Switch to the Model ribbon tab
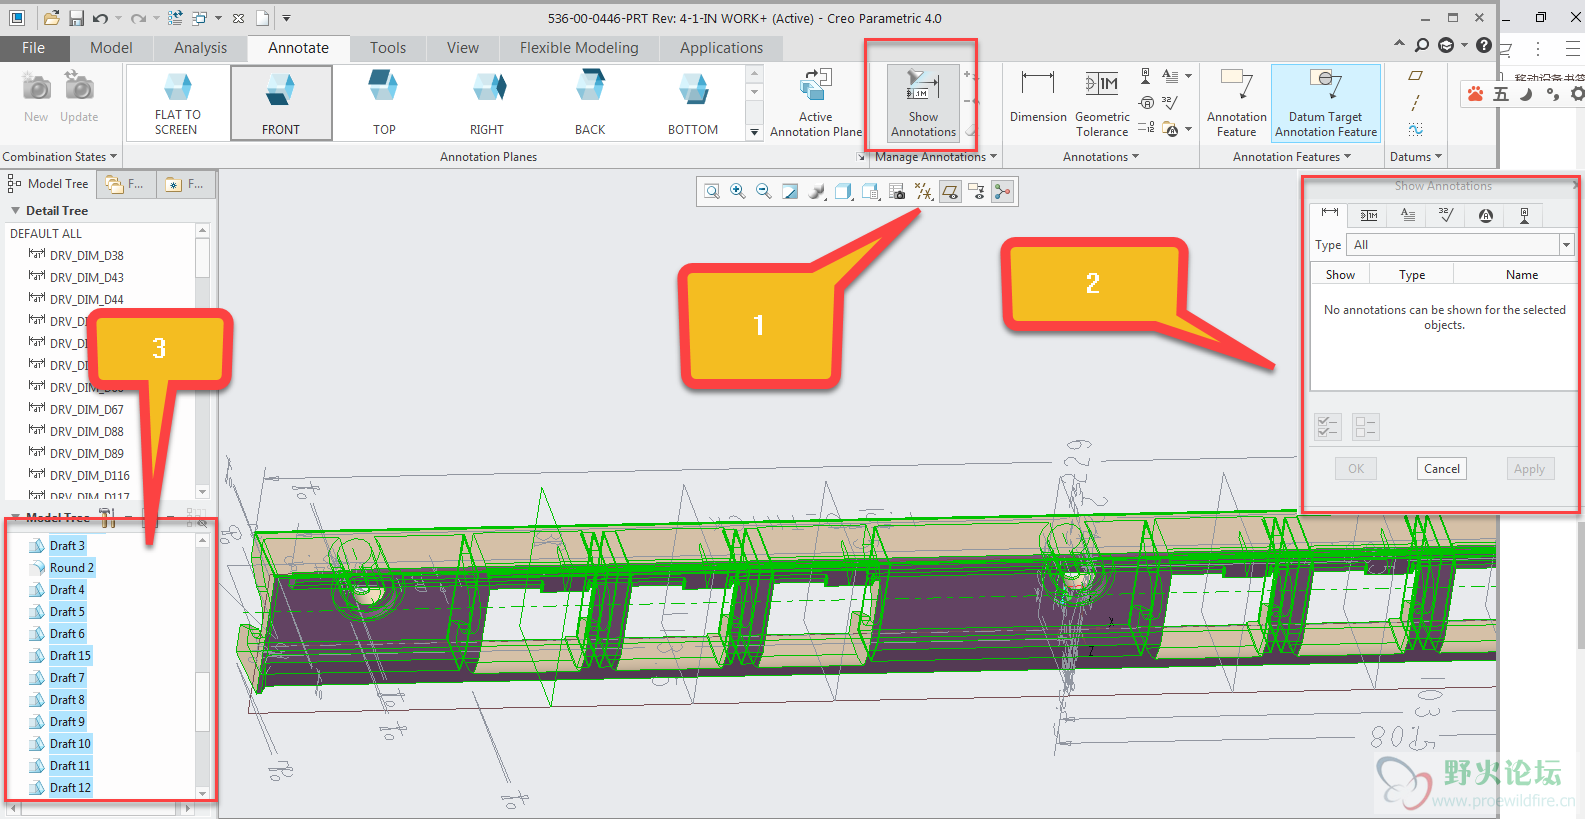The image size is (1585, 819). tap(111, 48)
